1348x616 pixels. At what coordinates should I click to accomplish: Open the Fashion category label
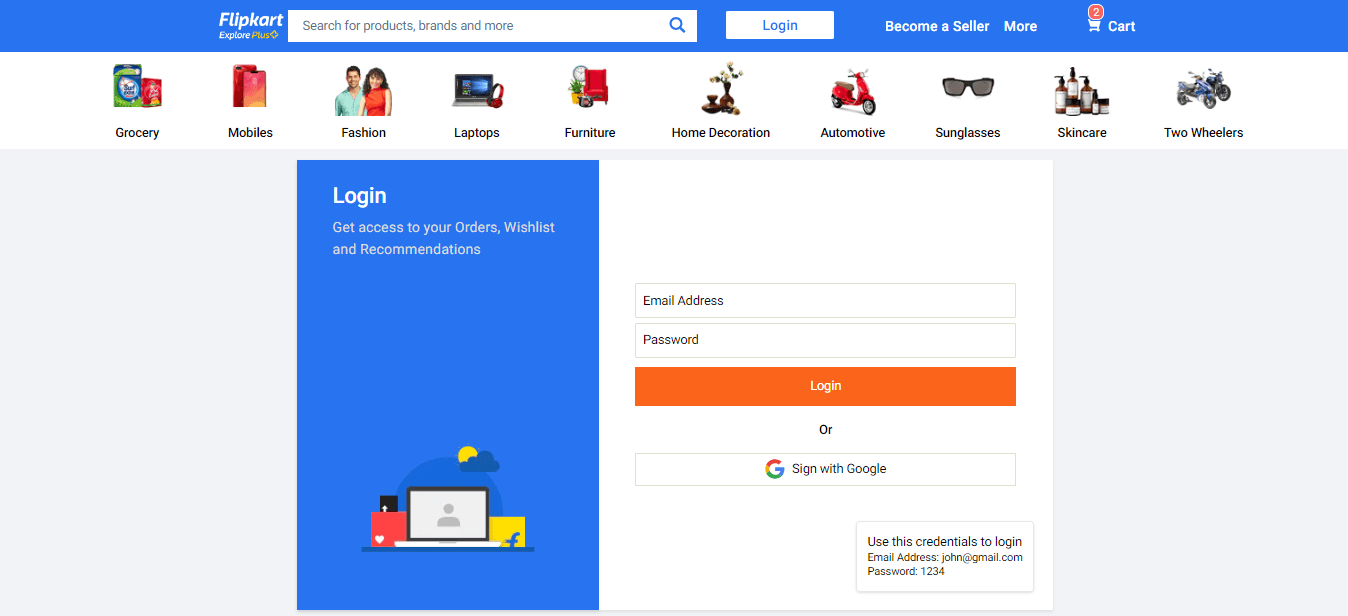click(363, 132)
